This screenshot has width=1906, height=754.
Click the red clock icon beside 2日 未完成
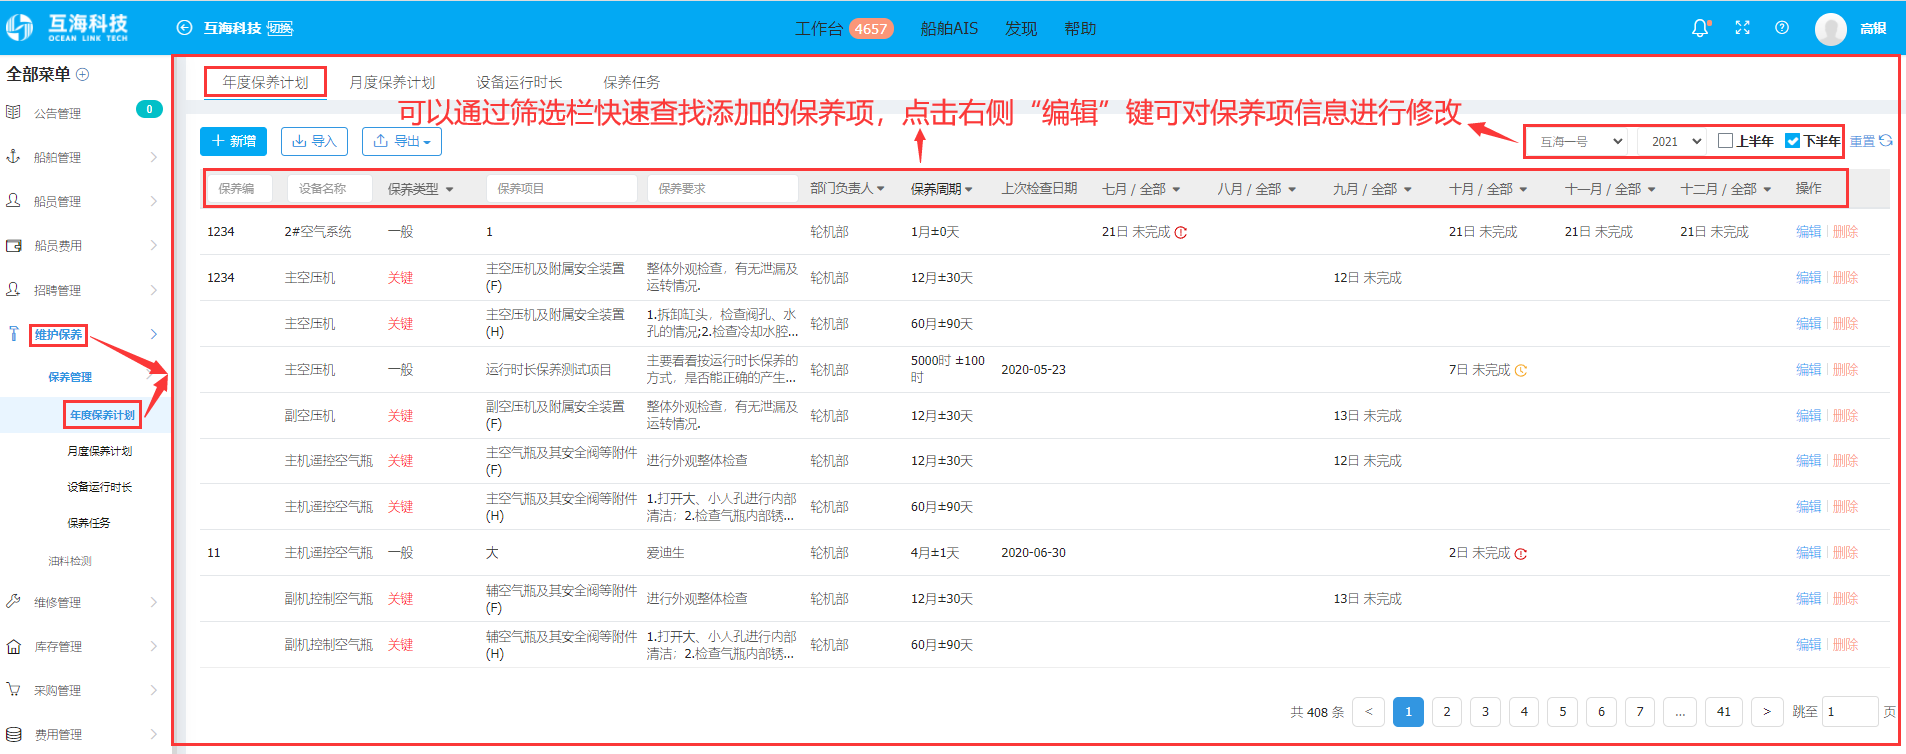point(1521,553)
